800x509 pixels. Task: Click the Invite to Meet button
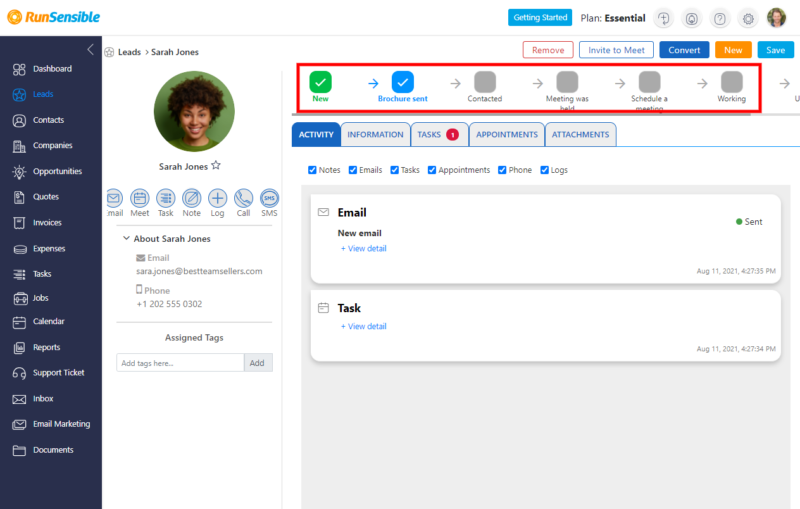(616, 50)
